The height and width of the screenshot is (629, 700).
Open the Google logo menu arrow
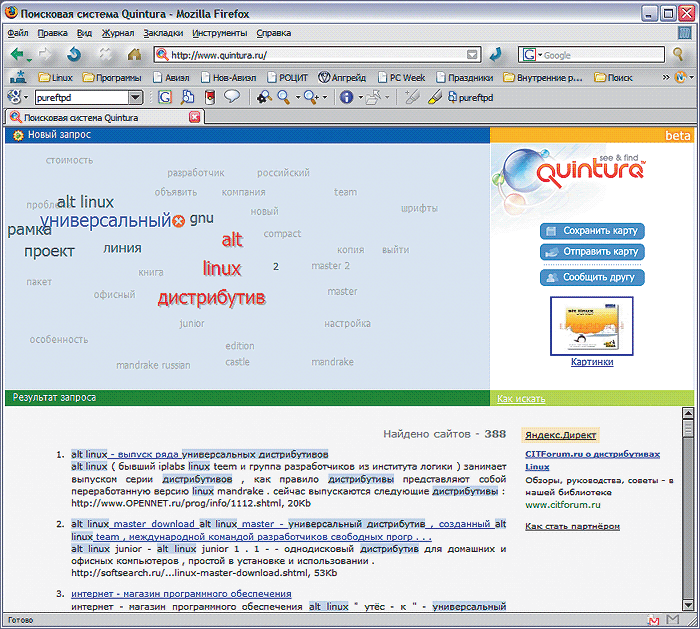point(26,97)
